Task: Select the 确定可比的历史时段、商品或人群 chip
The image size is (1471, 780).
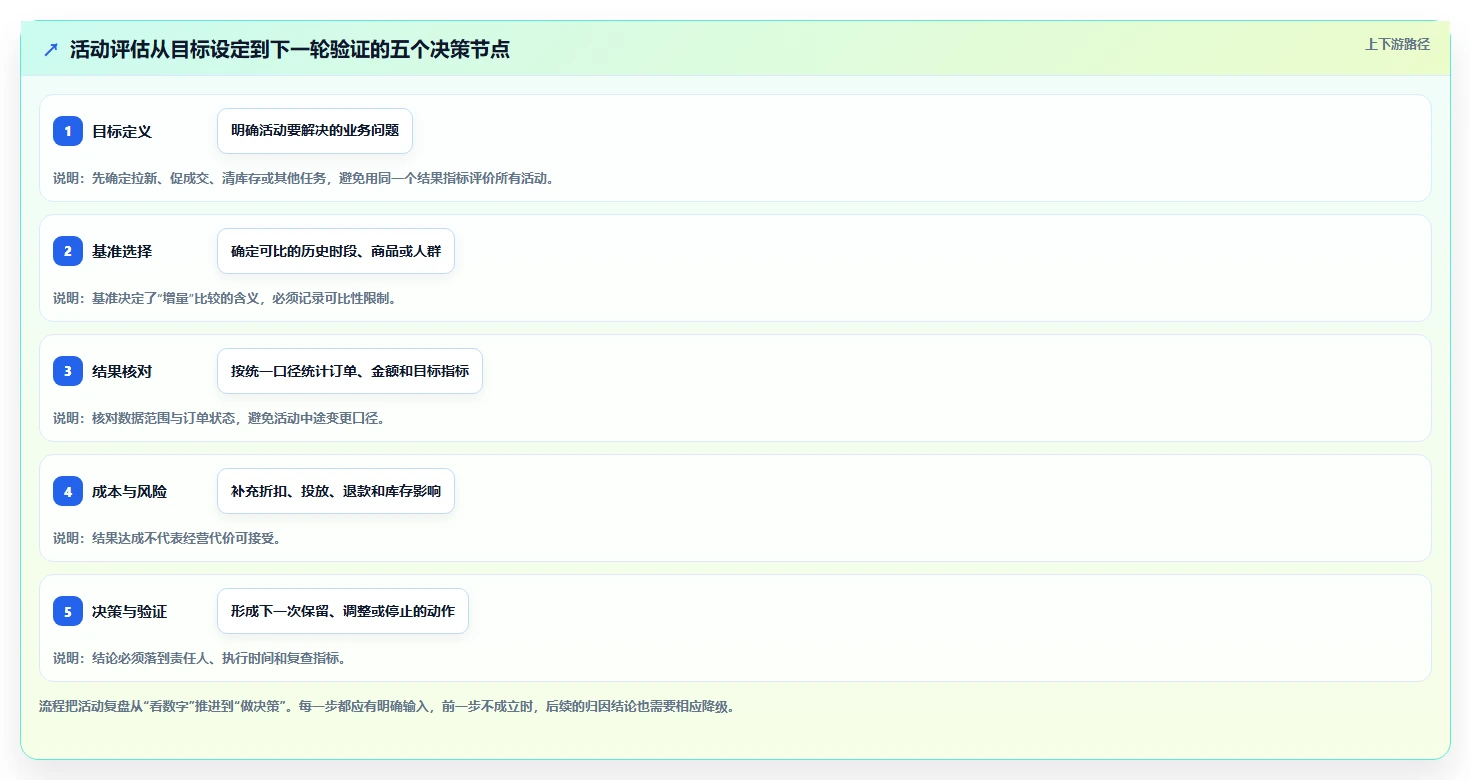Action: point(336,251)
